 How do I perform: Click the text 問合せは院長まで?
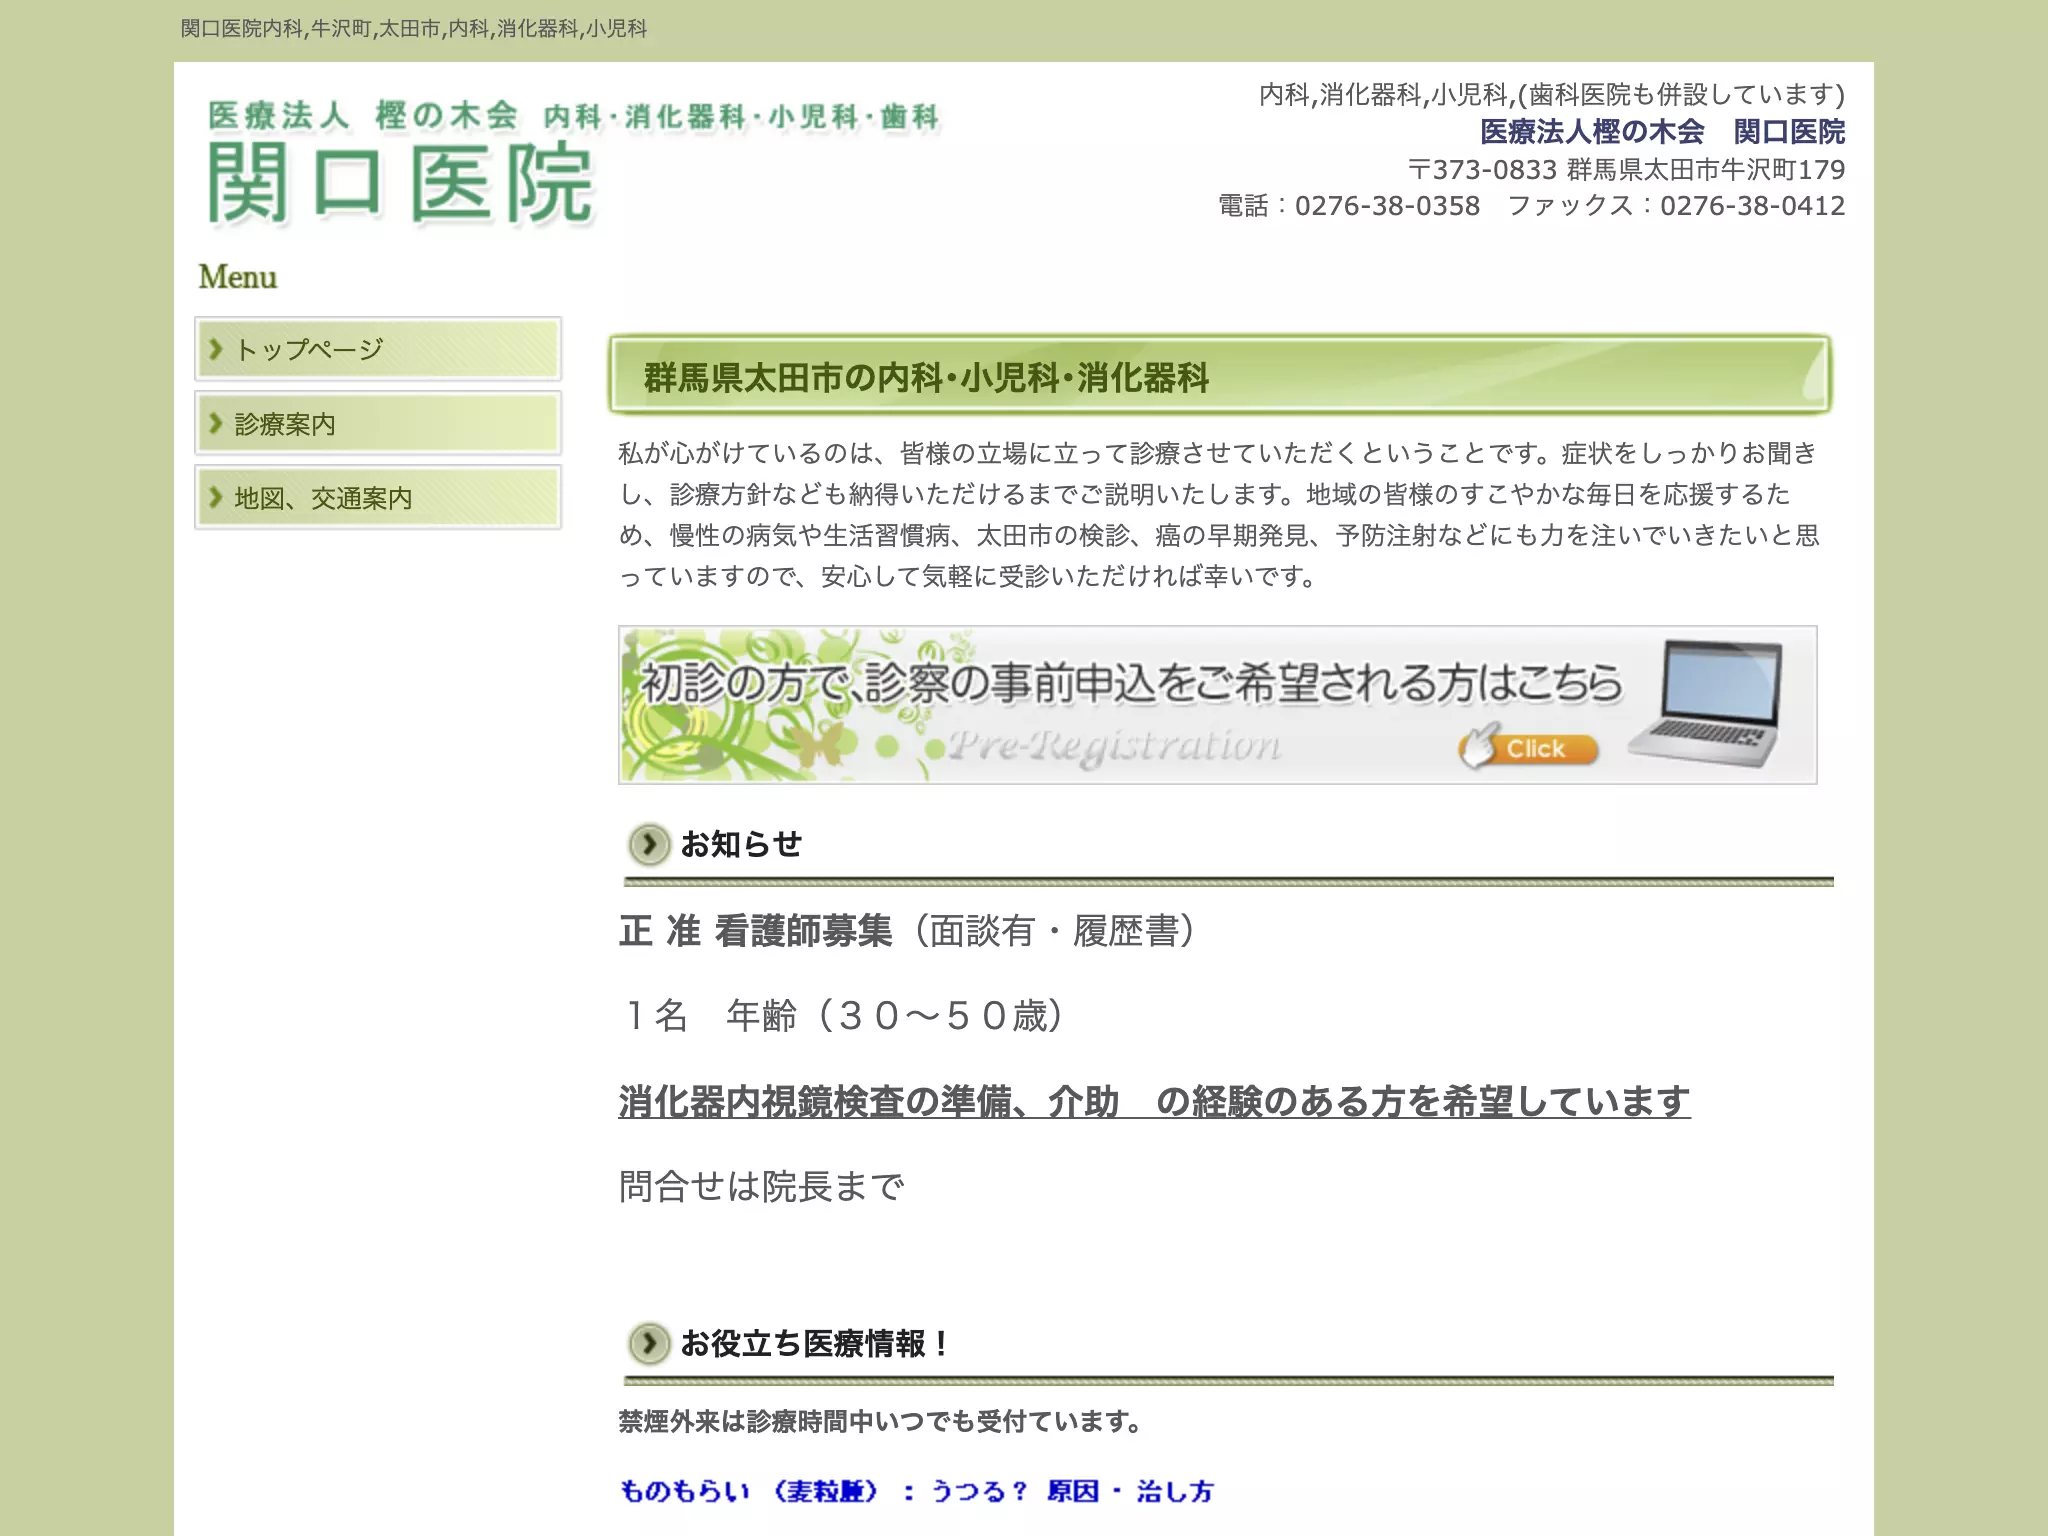[x=762, y=1187]
